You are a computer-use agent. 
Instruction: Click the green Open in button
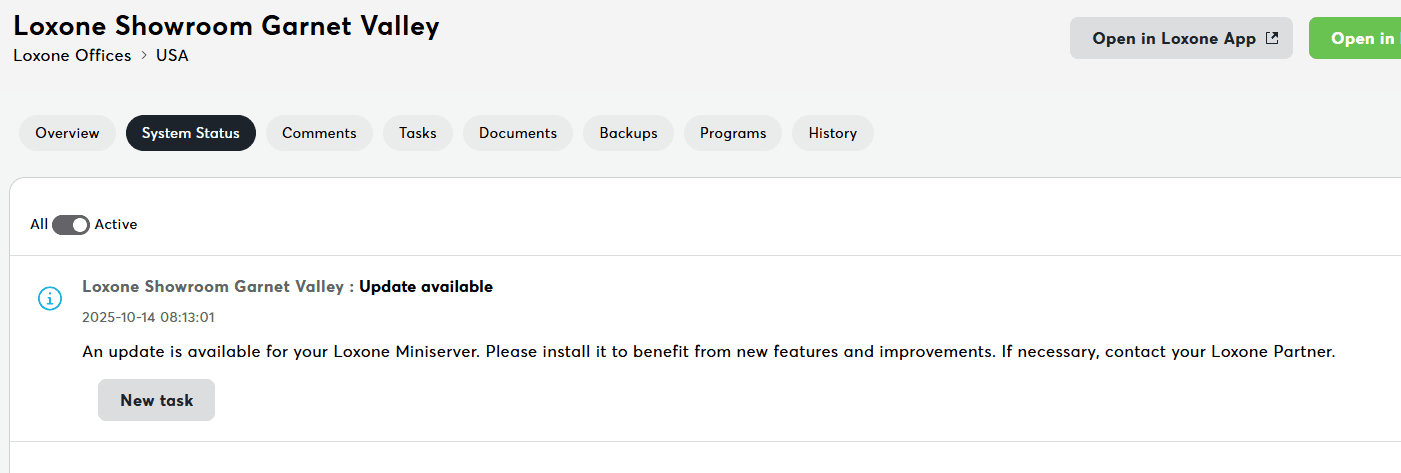coord(1355,38)
